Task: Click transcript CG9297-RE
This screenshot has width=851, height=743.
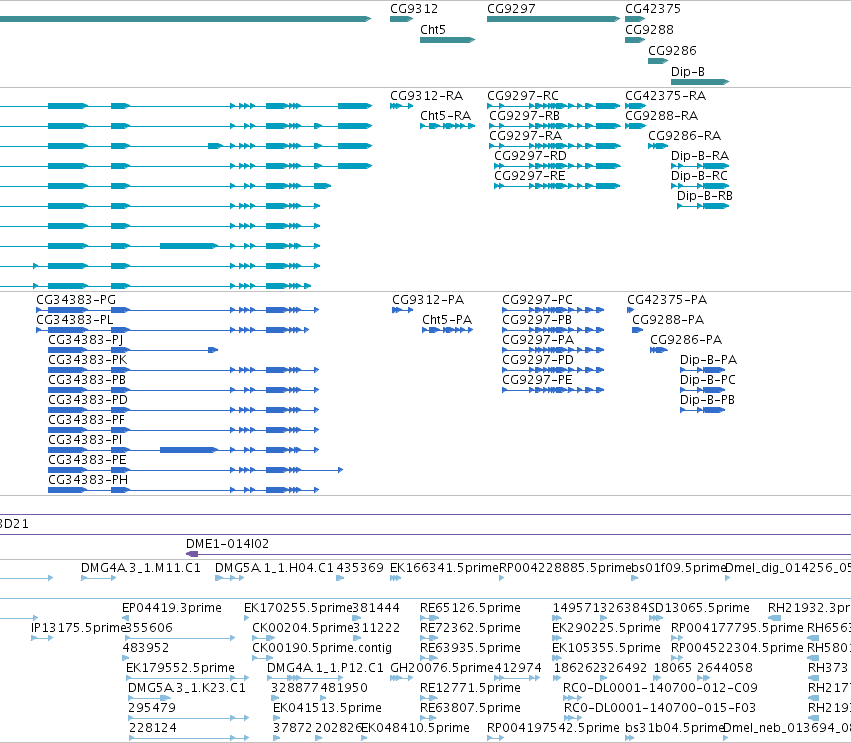Action: (x=530, y=176)
